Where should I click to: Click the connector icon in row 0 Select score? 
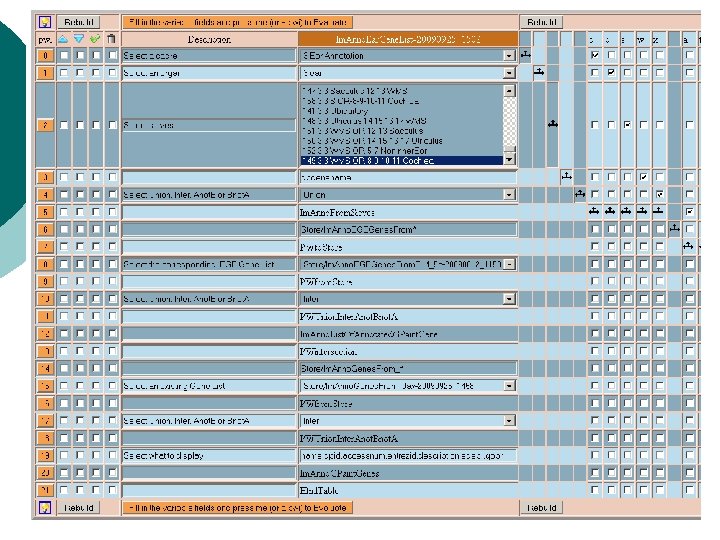coord(526,55)
